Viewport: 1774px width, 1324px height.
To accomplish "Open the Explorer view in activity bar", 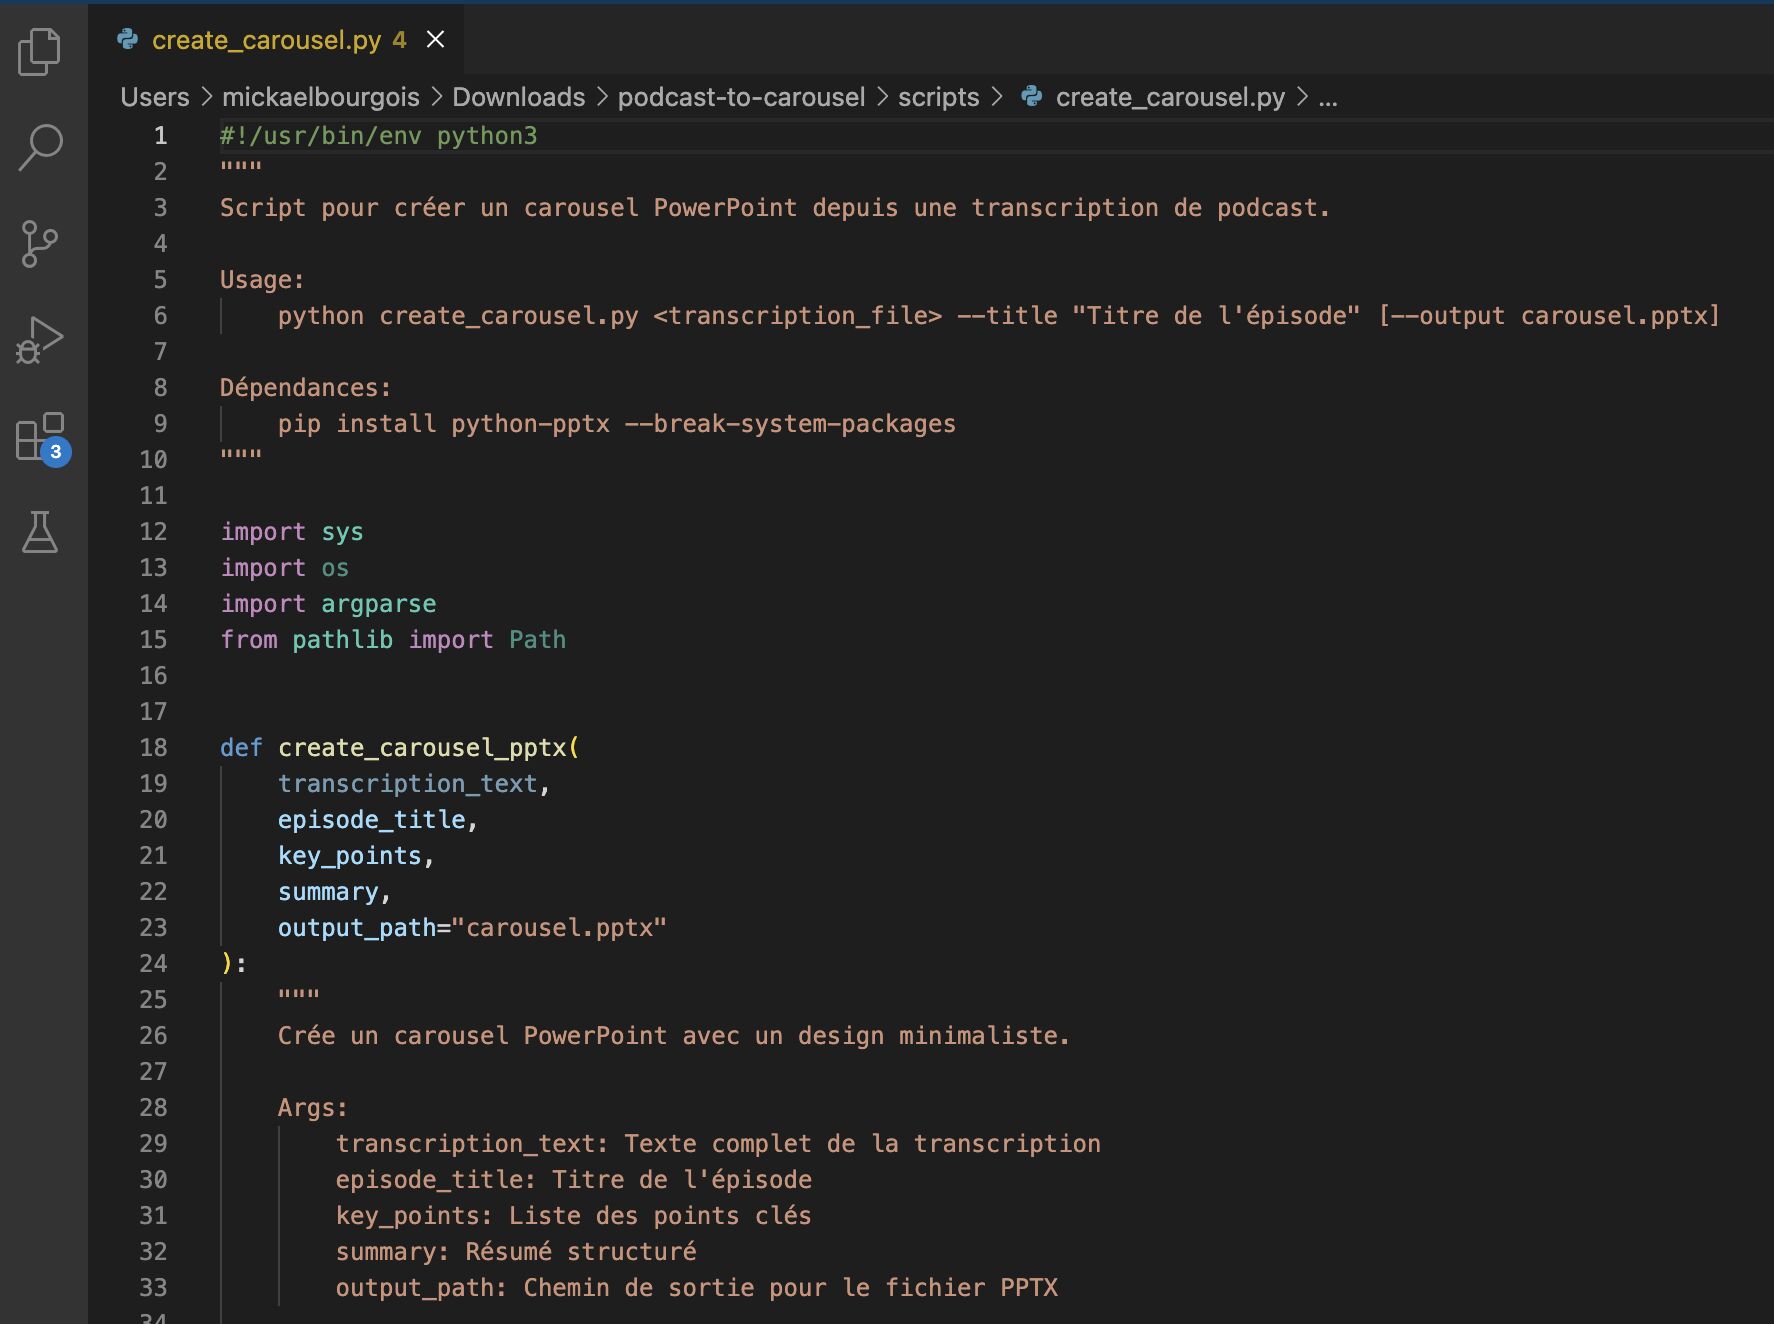I will (40, 52).
